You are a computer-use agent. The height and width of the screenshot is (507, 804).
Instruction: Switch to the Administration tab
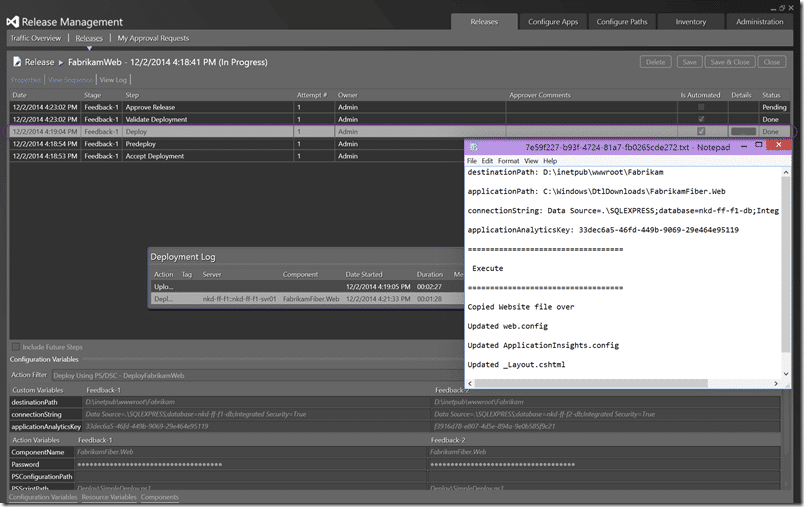tap(759, 22)
